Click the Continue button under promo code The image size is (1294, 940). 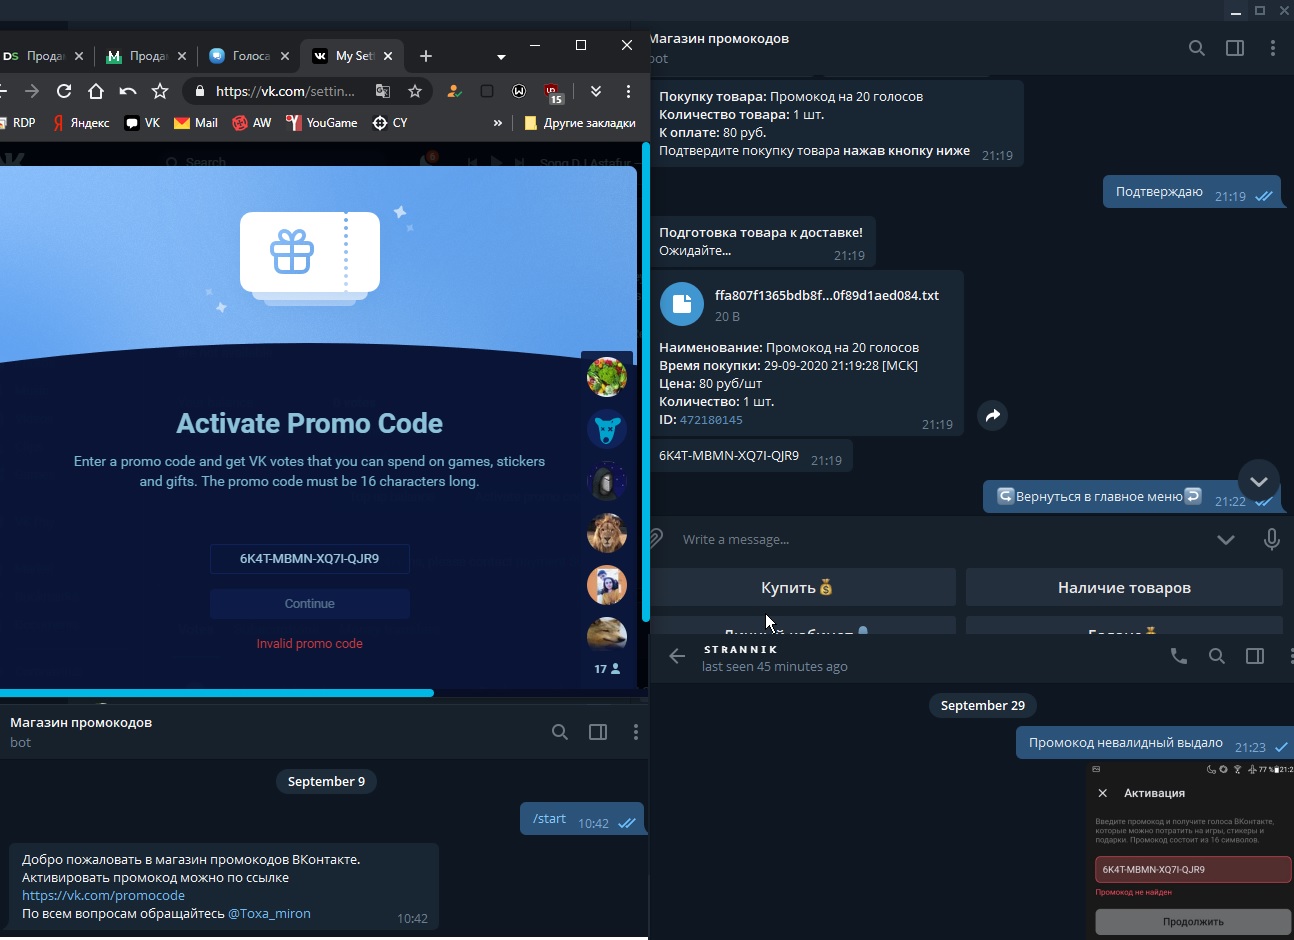click(x=310, y=604)
